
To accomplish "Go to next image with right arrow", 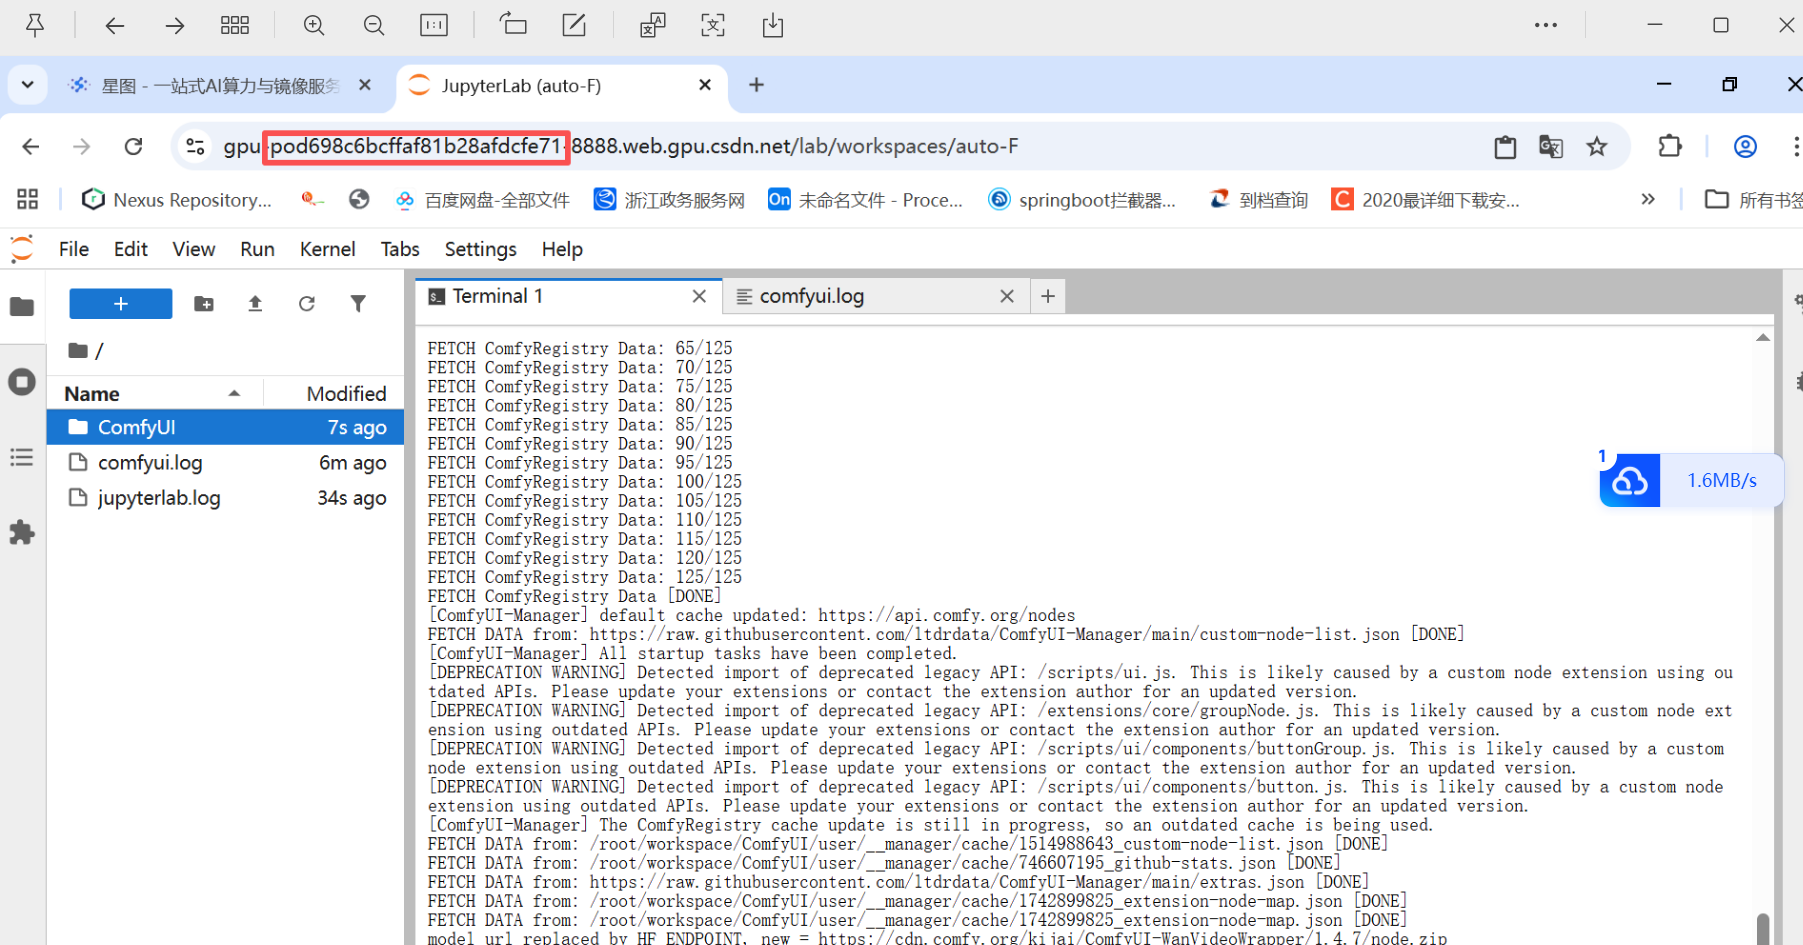I will pyautogui.click(x=175, y=25).
